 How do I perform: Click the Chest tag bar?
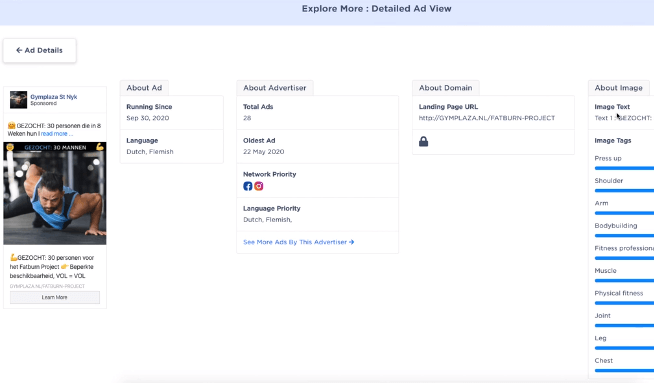(x=624, y=370)
